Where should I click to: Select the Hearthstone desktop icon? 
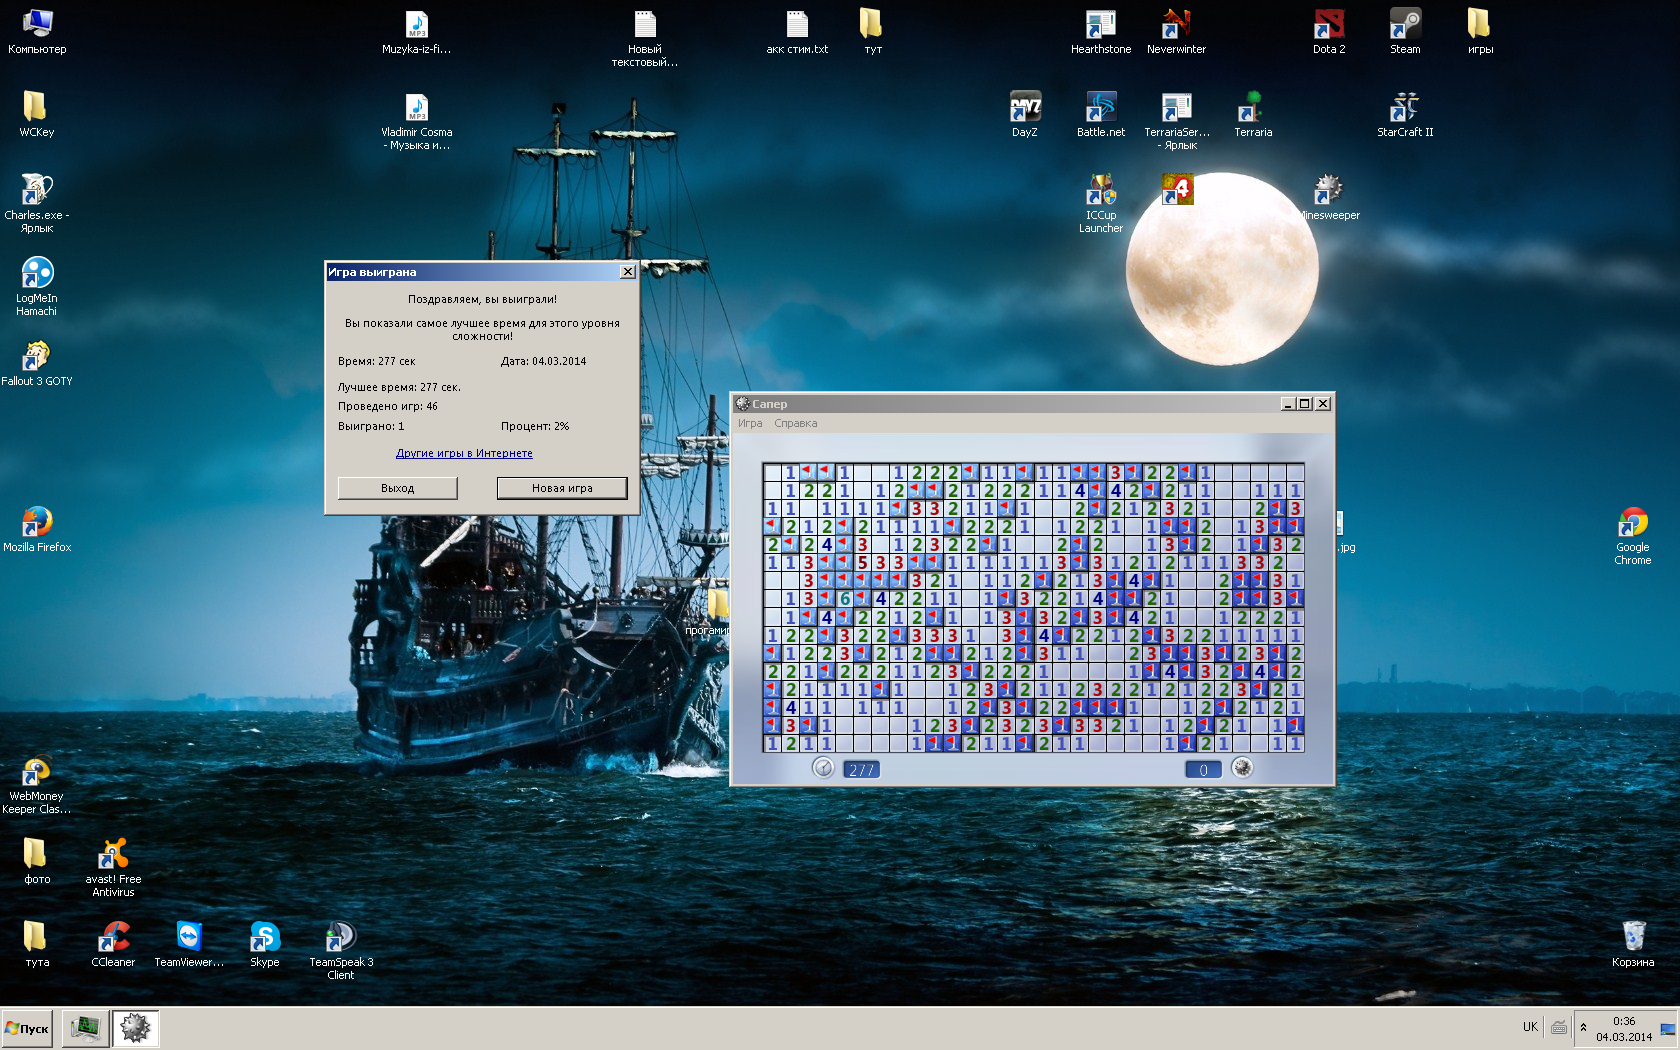[x=1100, y=25]
